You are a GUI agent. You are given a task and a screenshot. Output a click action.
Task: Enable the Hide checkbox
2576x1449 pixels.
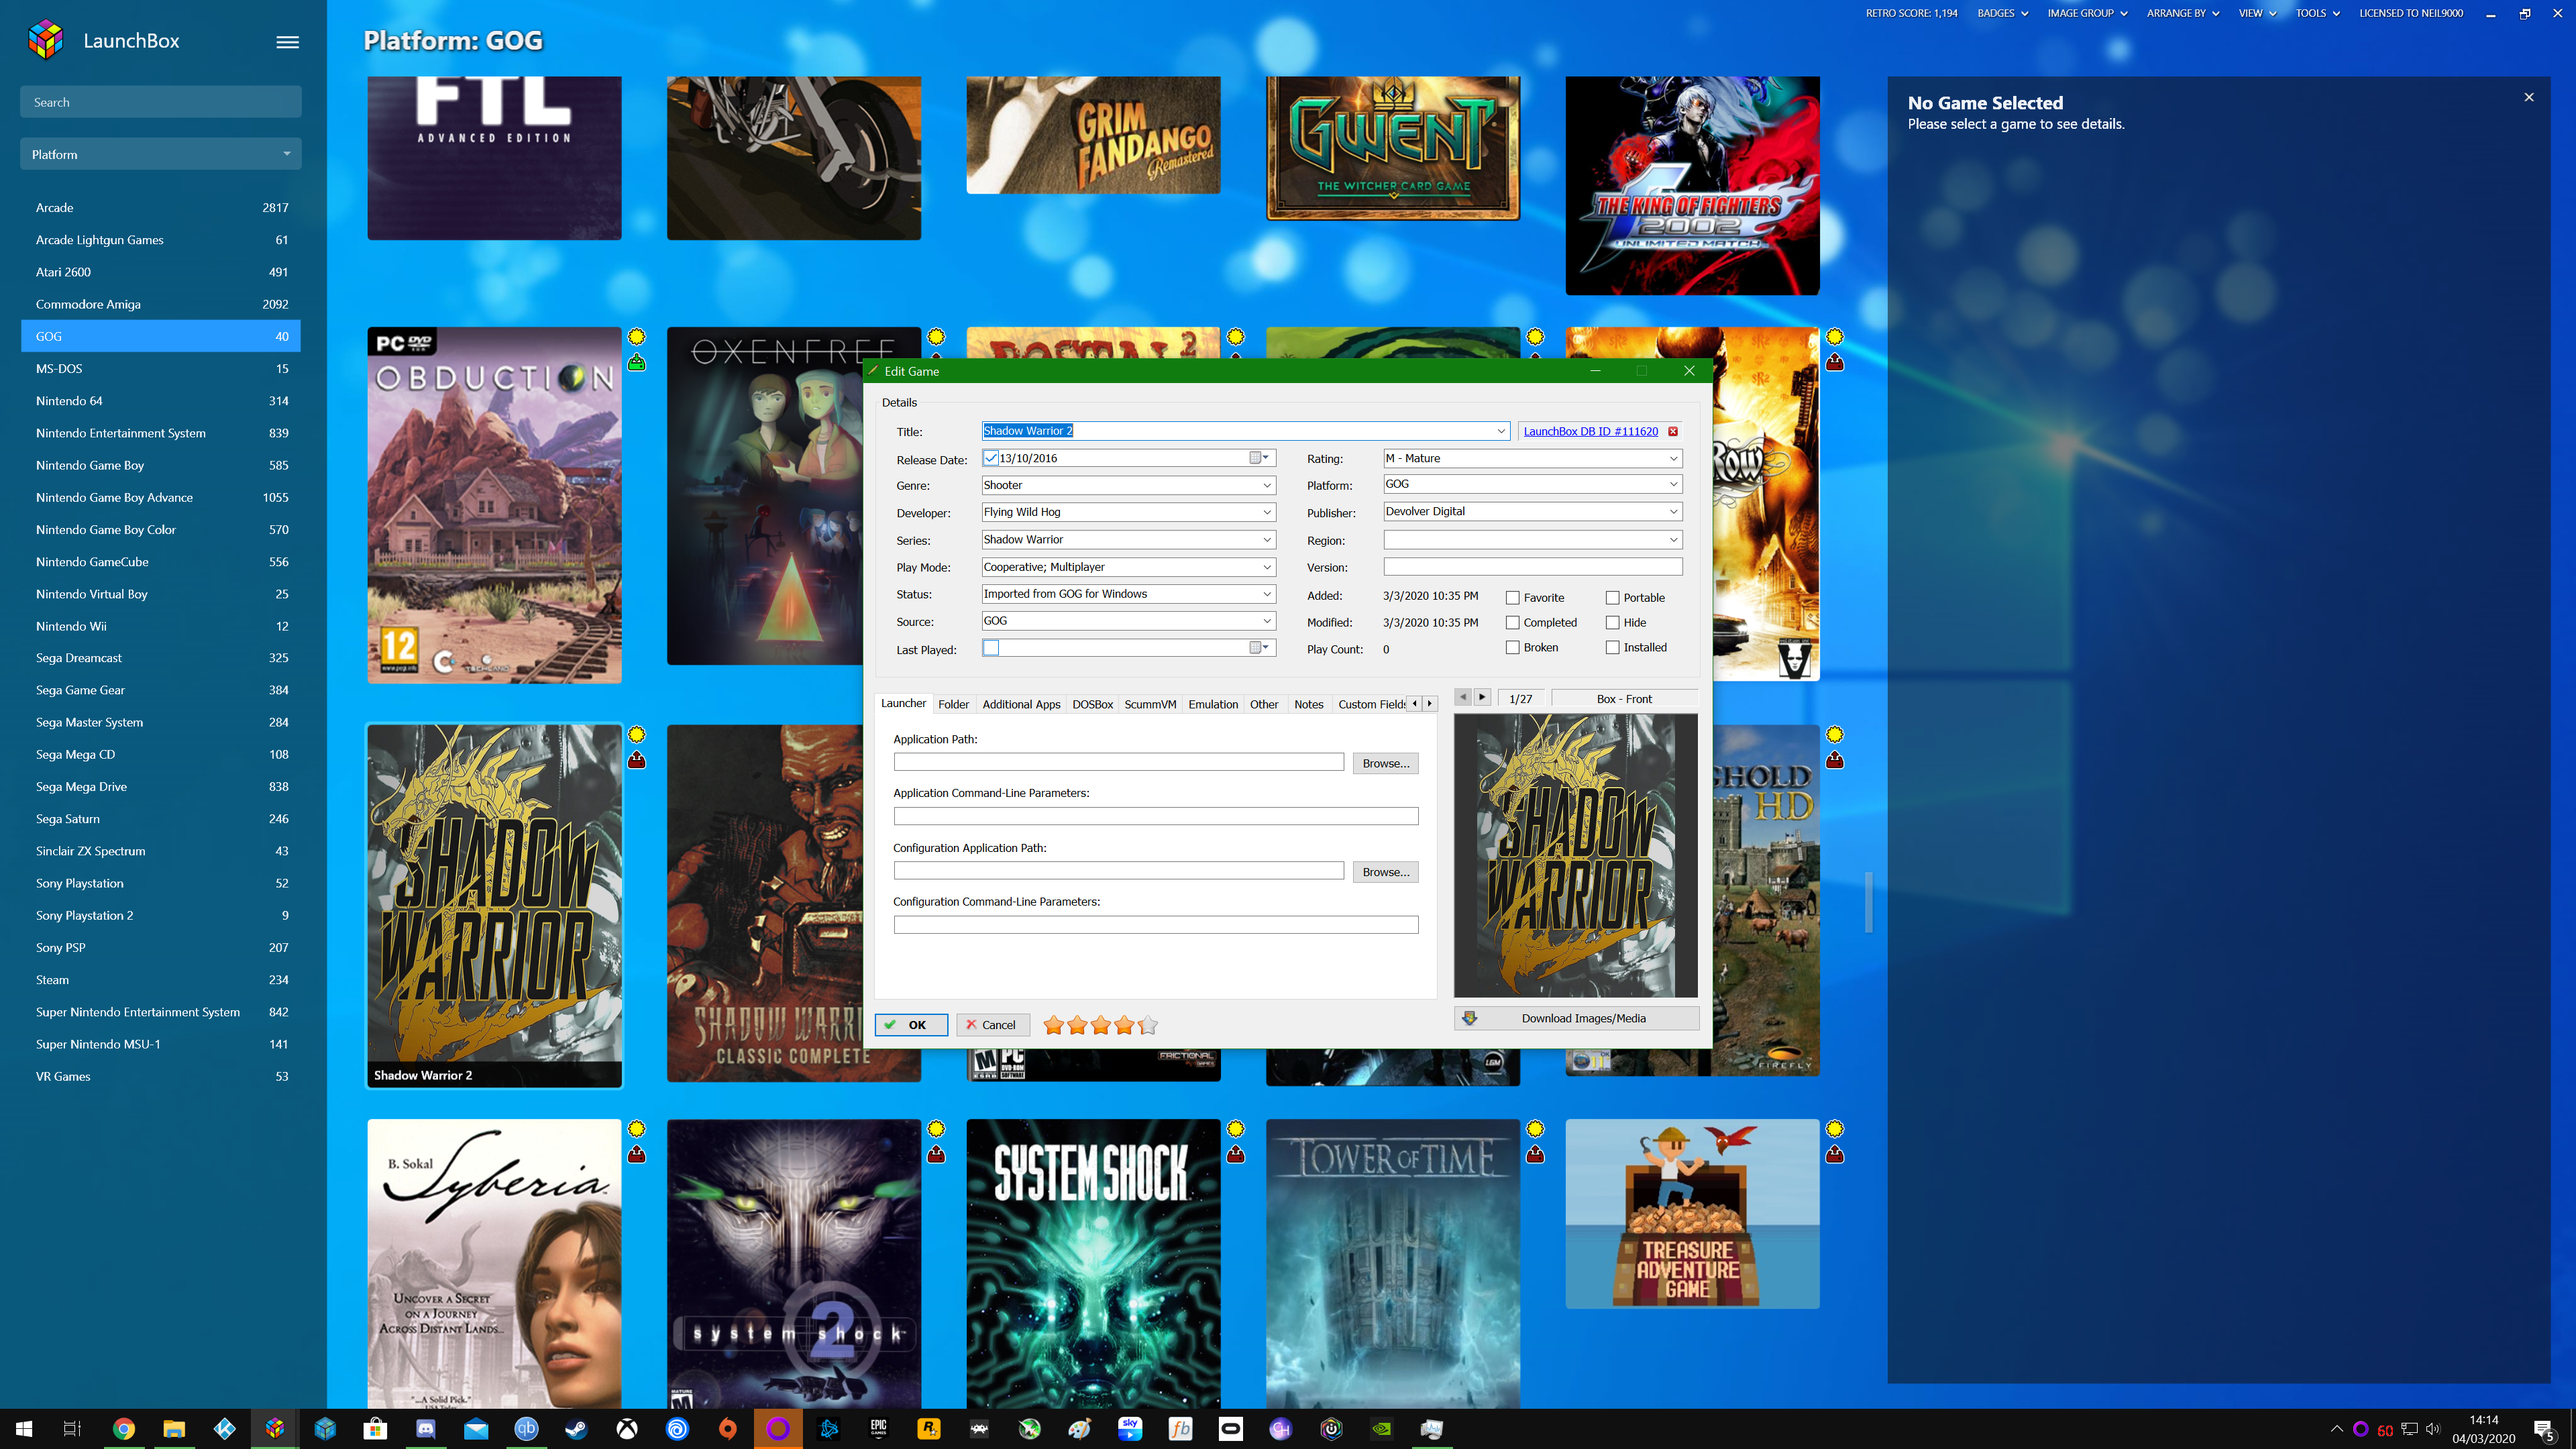(1613, 623)
